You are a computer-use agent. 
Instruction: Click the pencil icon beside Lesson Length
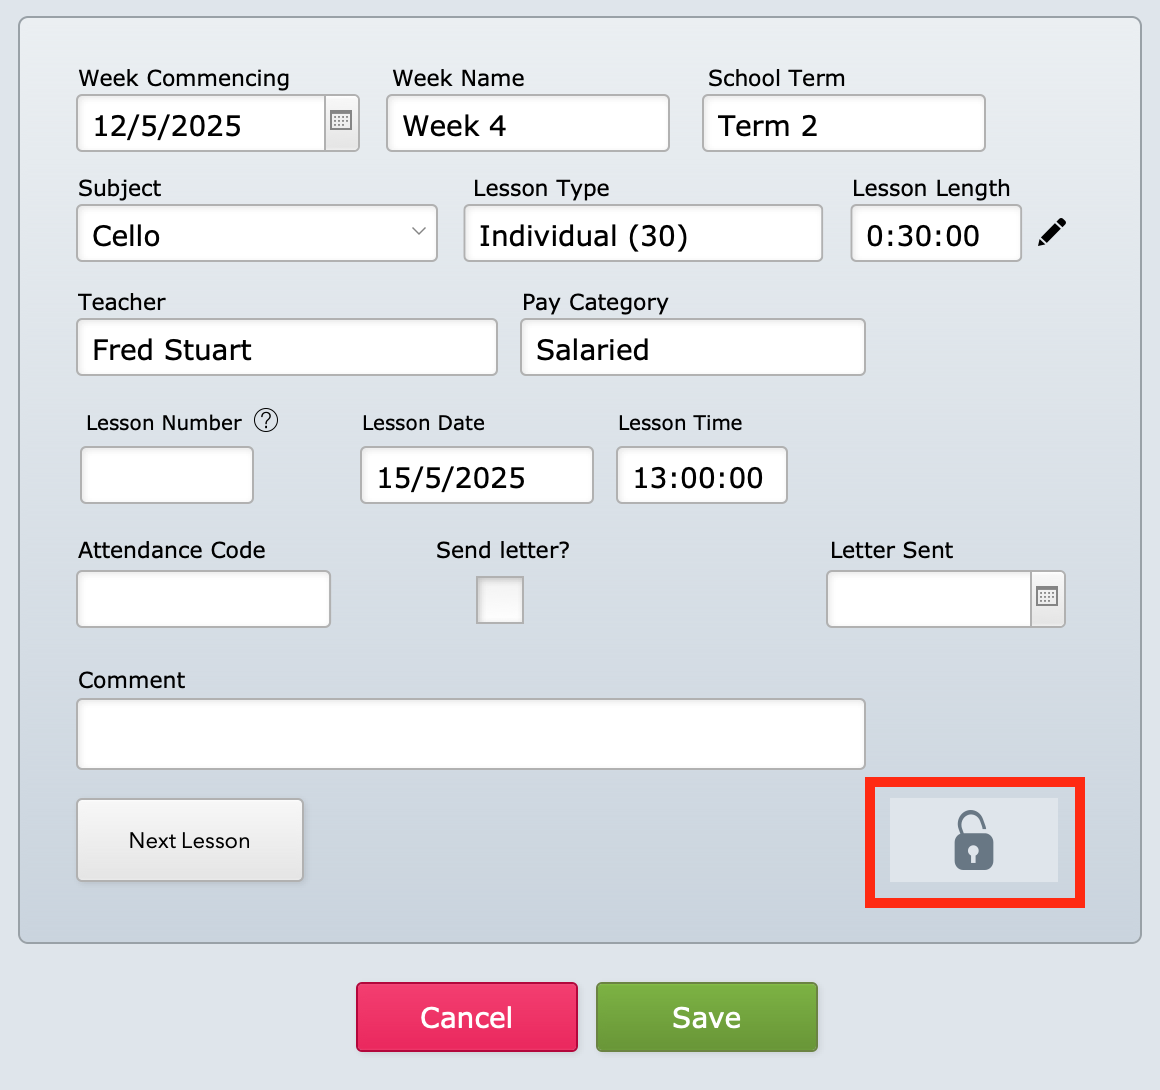click(x=1051, y=232)
